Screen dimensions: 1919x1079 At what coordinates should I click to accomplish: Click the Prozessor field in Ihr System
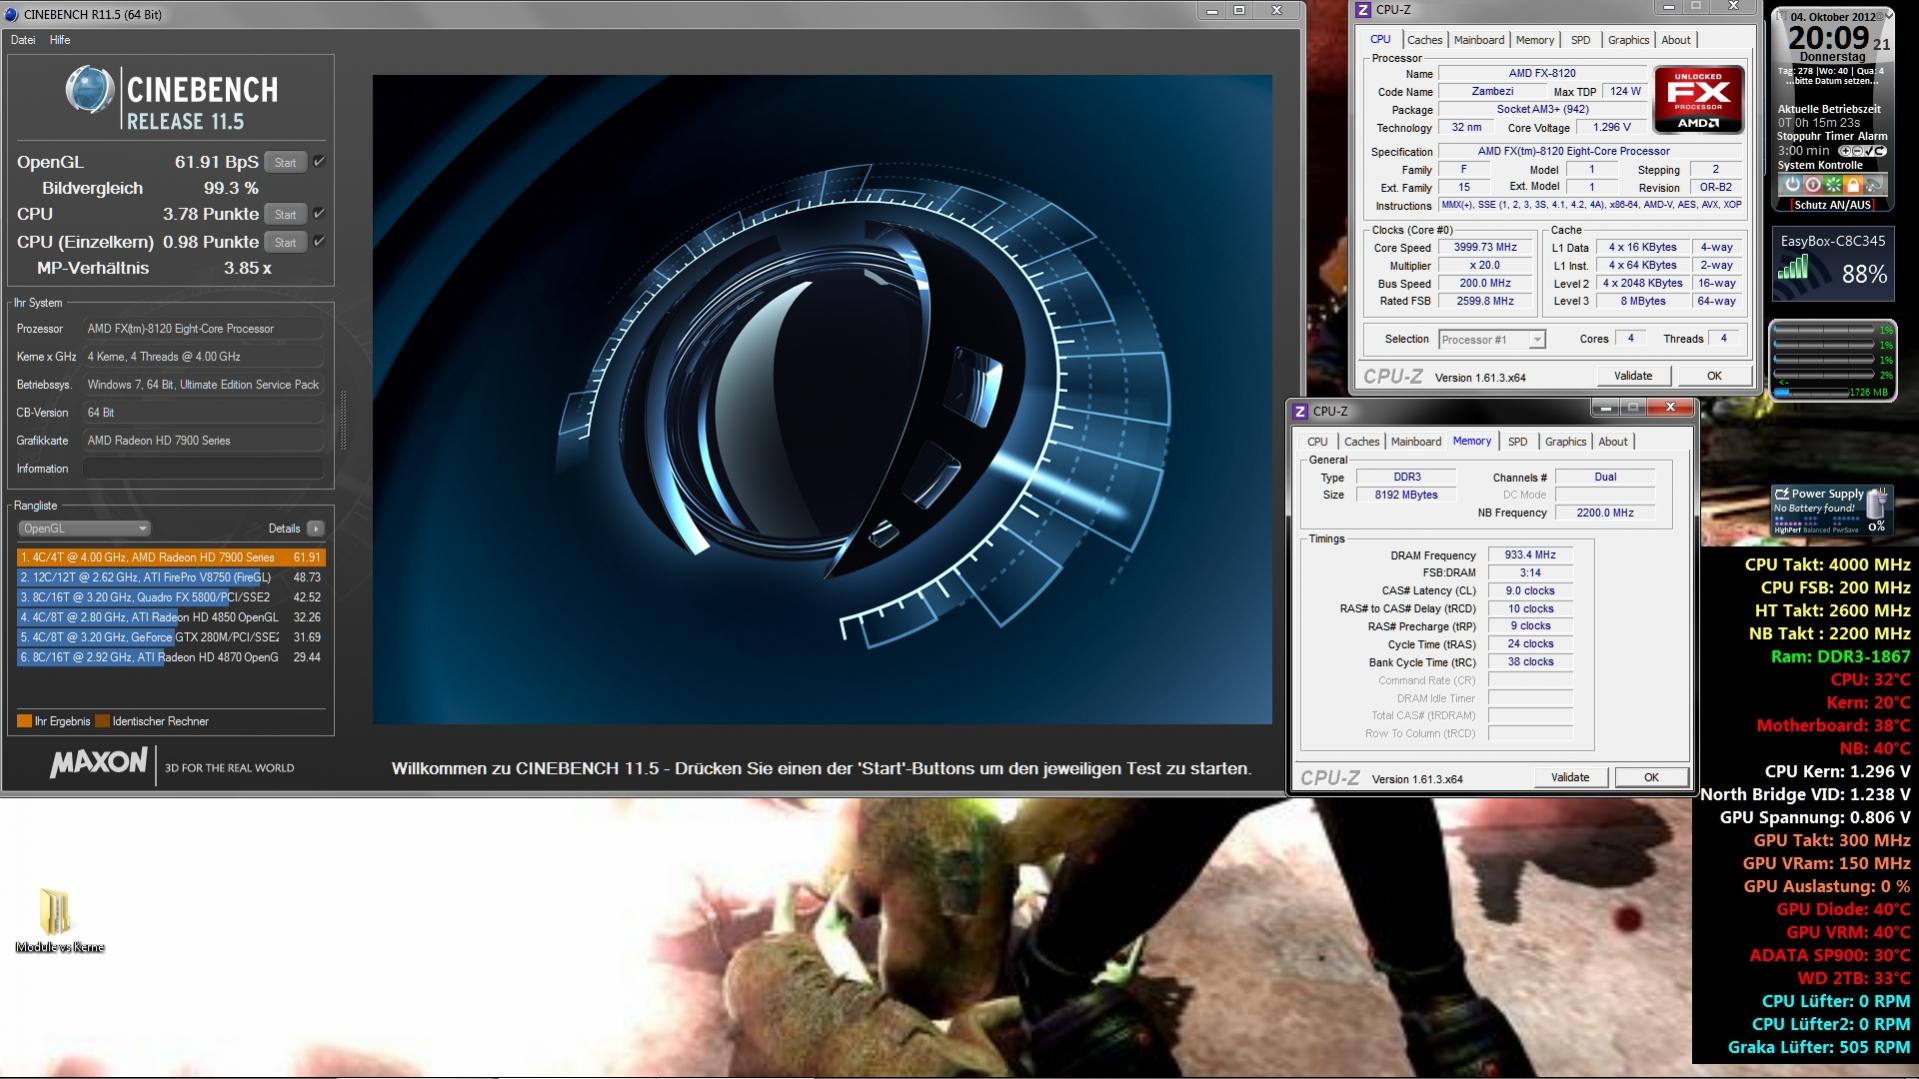204,329
